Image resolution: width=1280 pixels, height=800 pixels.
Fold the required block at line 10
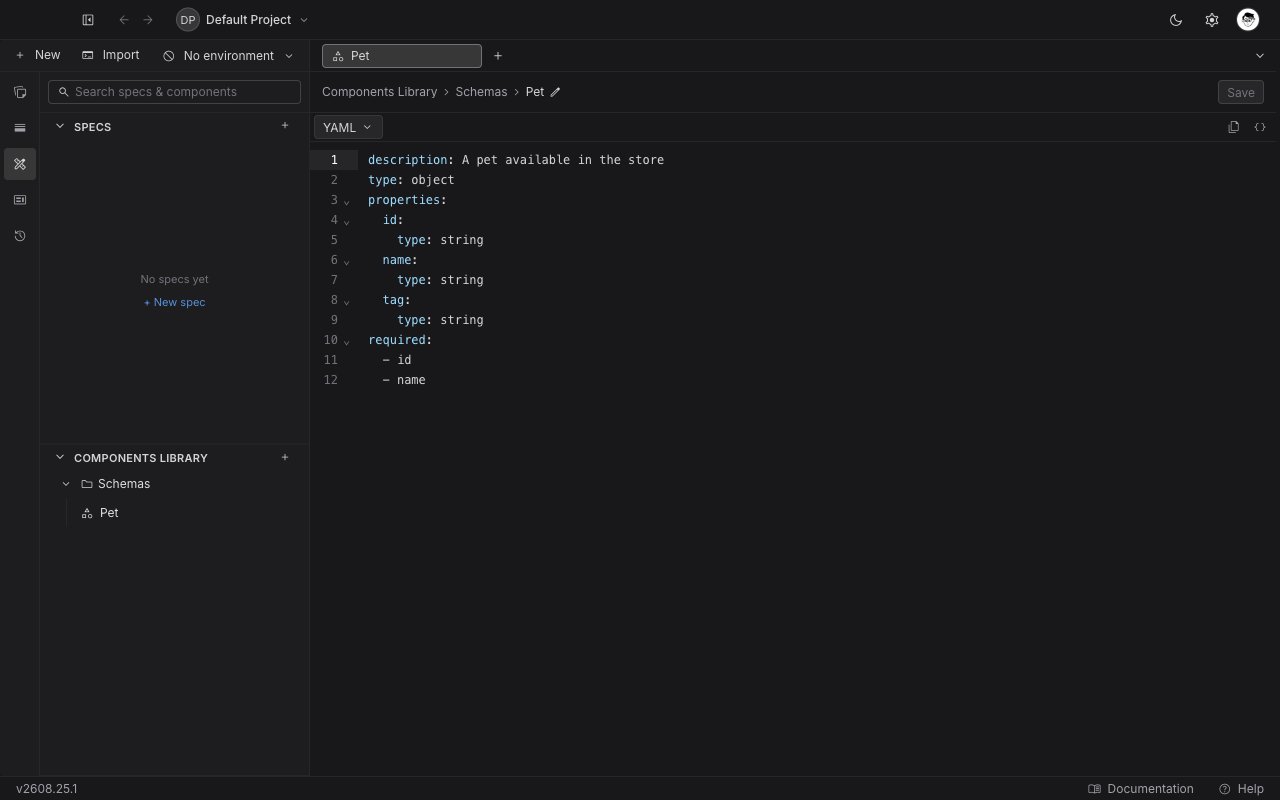click(347, 342)
